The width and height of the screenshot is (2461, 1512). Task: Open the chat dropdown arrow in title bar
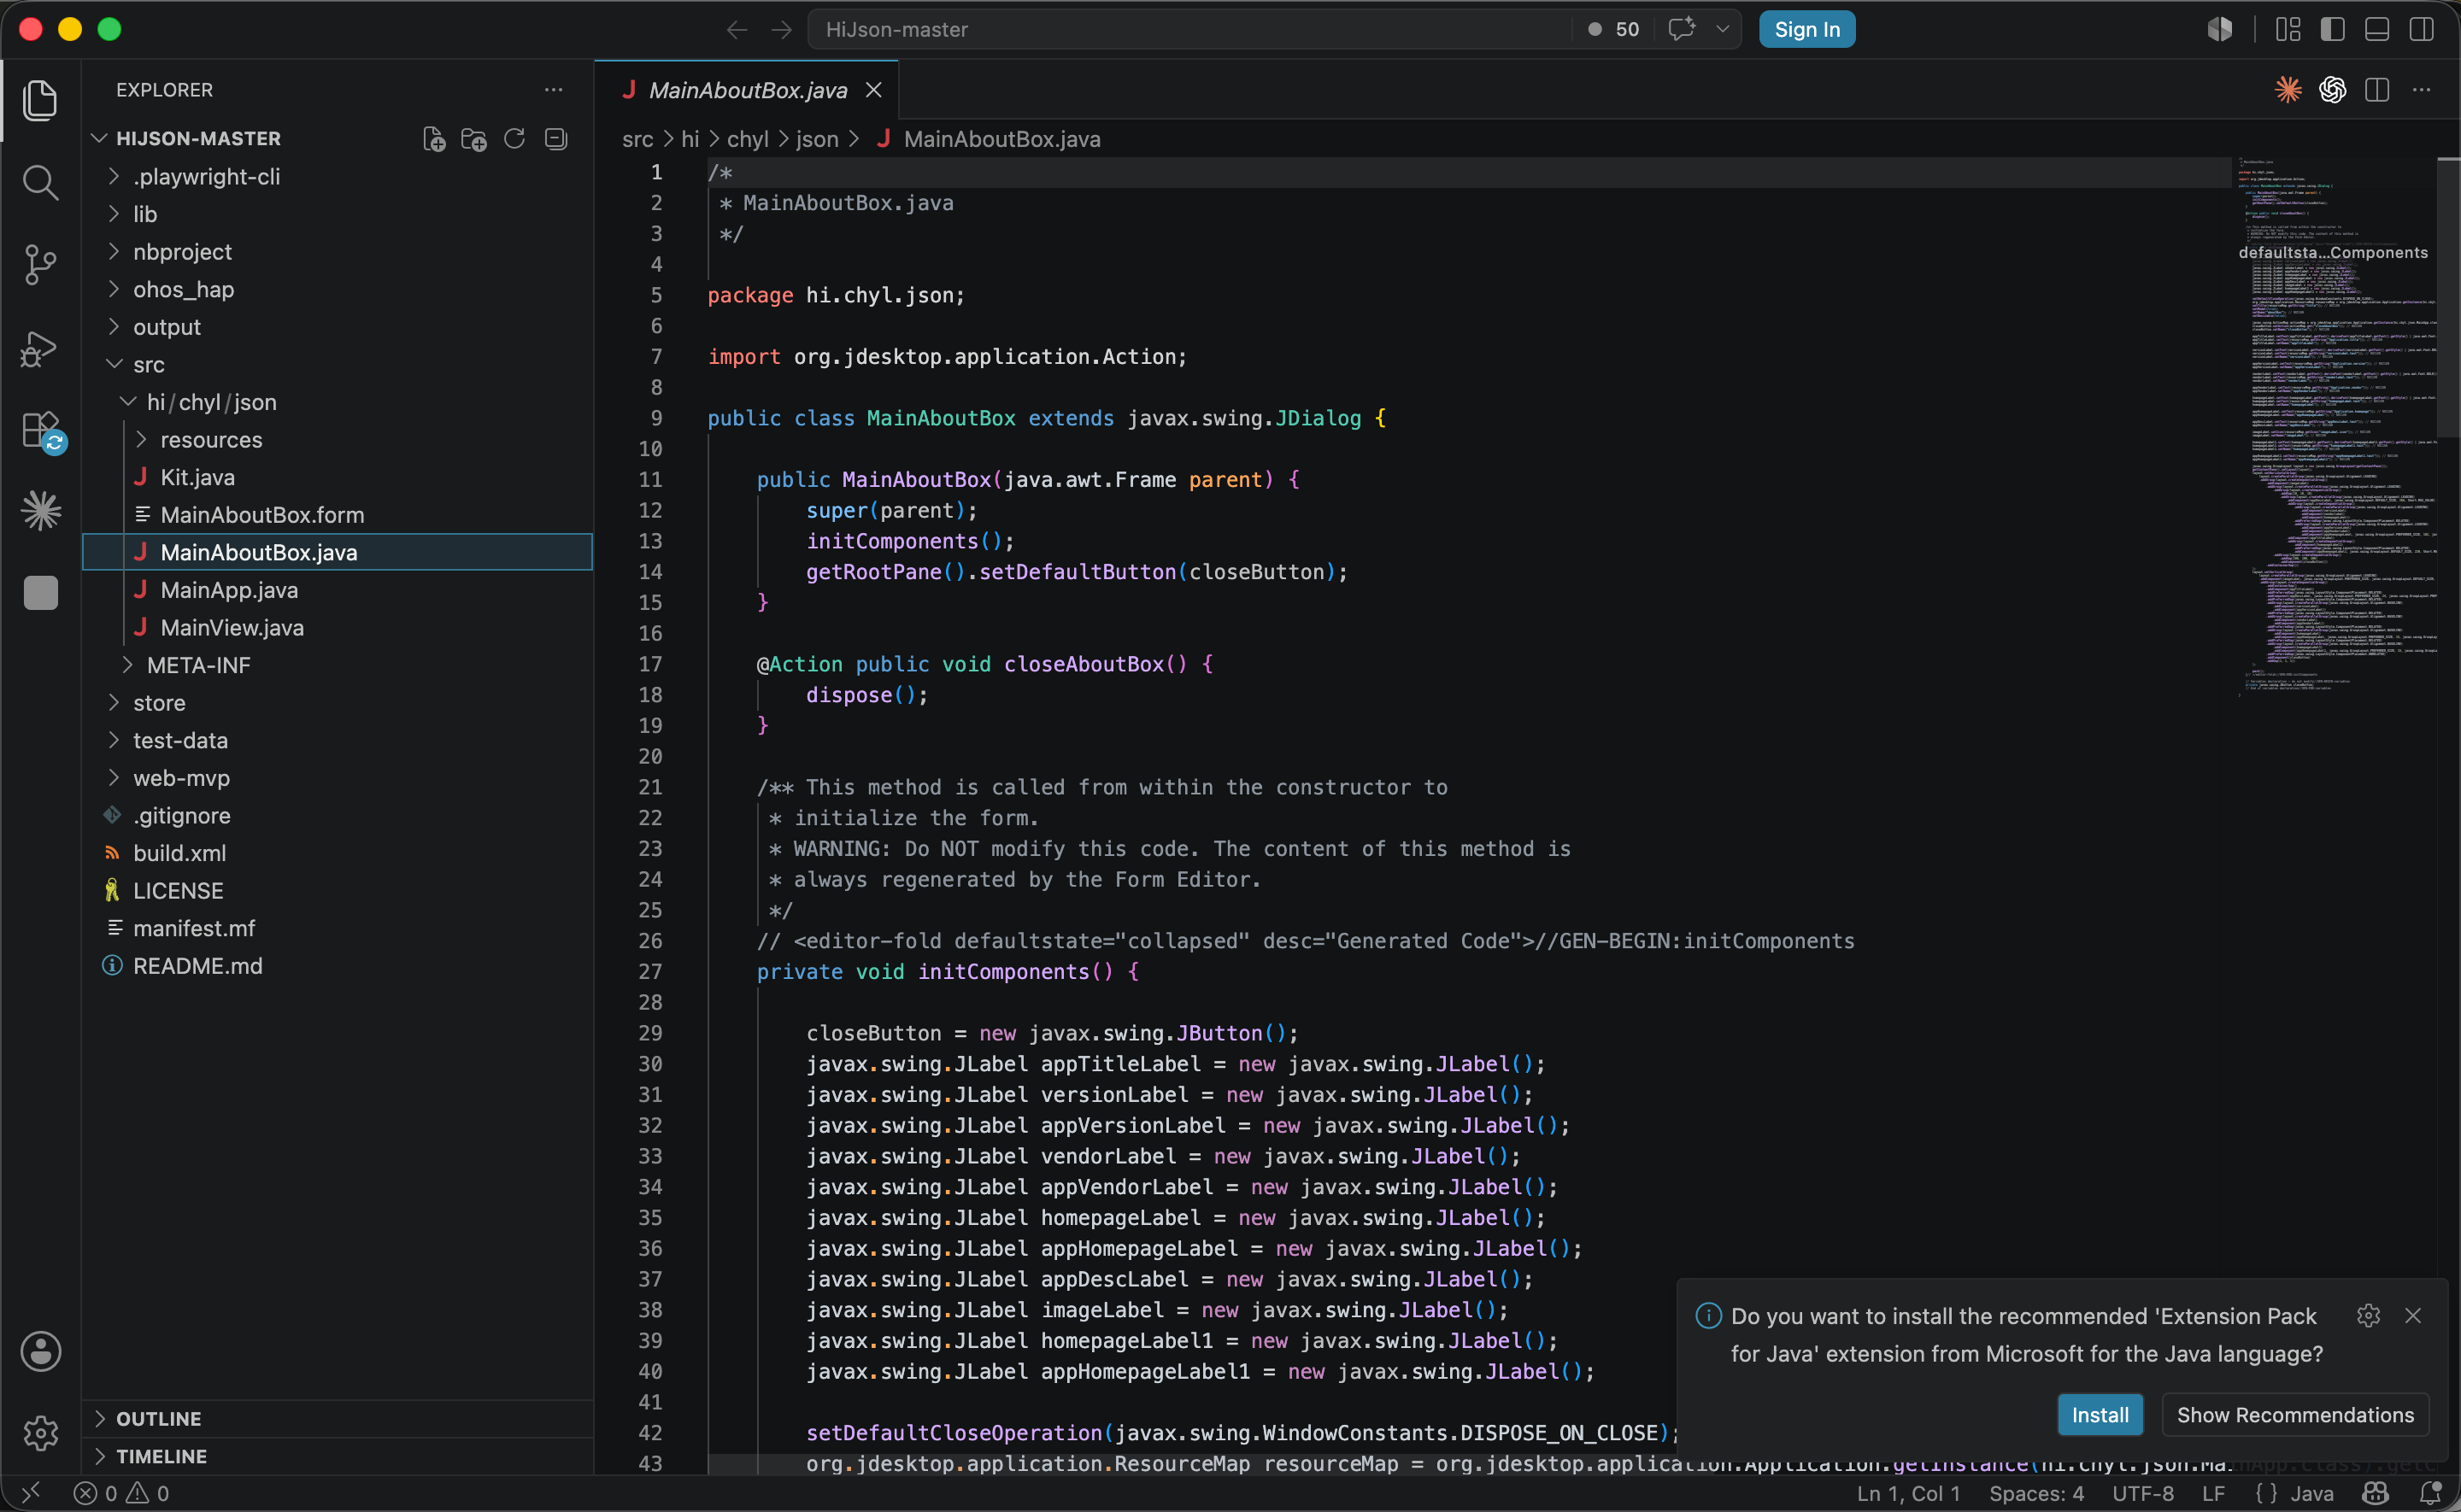tap(1722, 29)
